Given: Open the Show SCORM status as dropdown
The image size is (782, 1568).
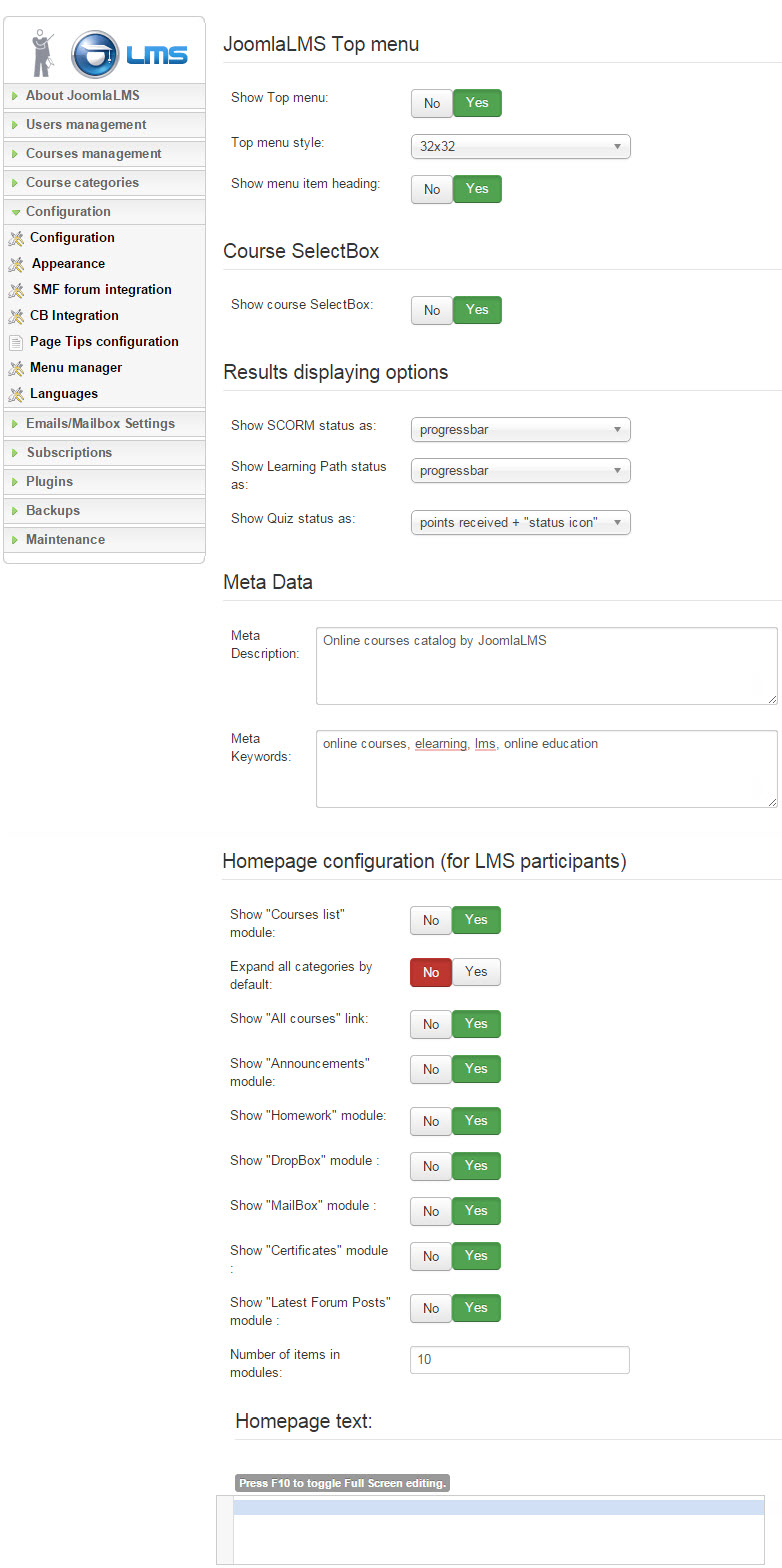Looking at the screenshot, I should pos(520,430).
